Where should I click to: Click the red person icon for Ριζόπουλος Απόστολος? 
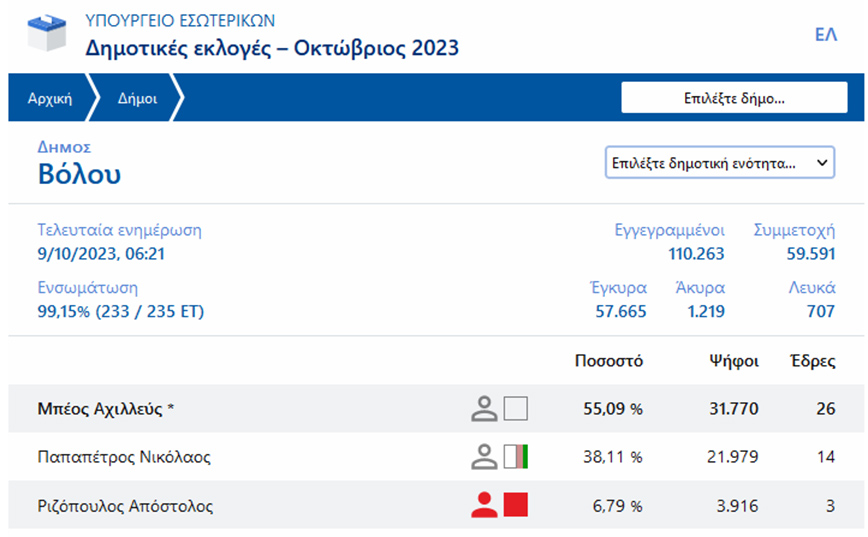[x=485, y=506]
